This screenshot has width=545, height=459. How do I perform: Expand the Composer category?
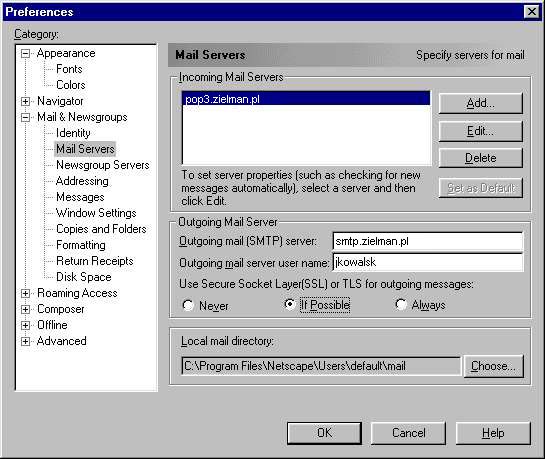tap(25, 310)
